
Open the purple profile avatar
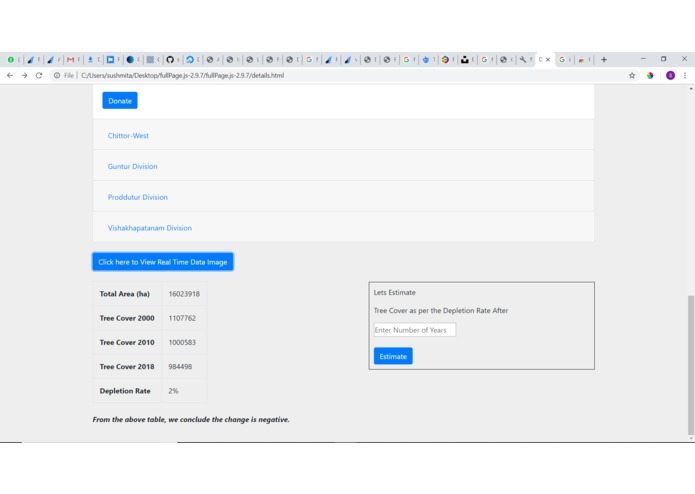[x=670, y=75]
